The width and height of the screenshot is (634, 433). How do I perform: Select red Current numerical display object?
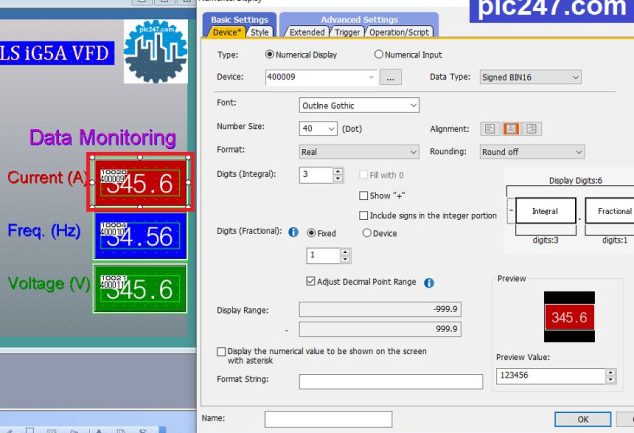point(140,182)
